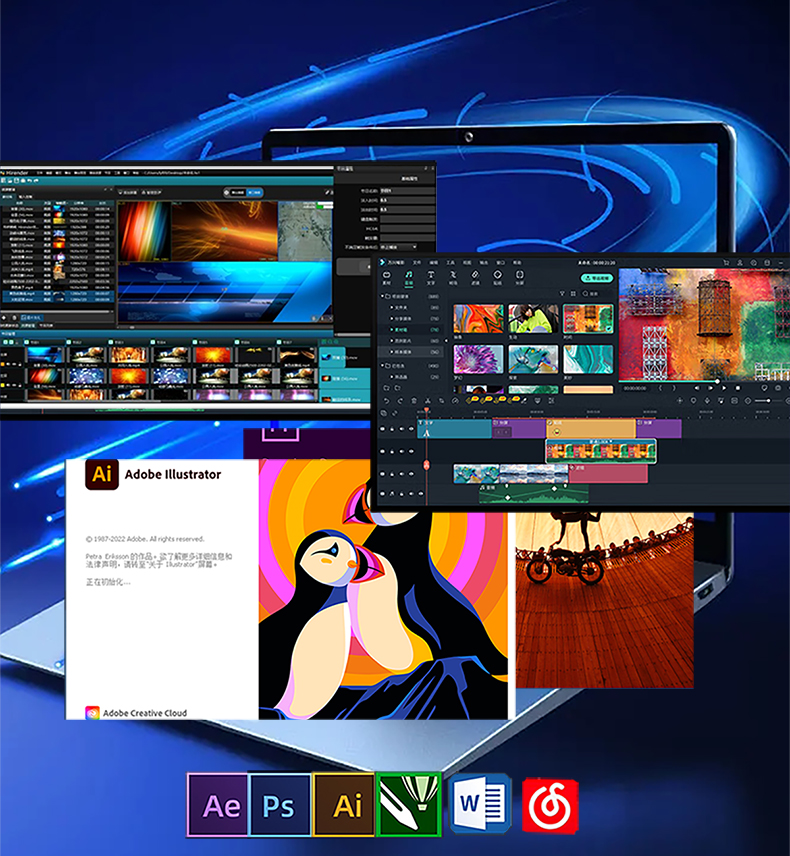
Task: Select the crop icon on Filmora timeline toolbar
Action: [441, 401]
